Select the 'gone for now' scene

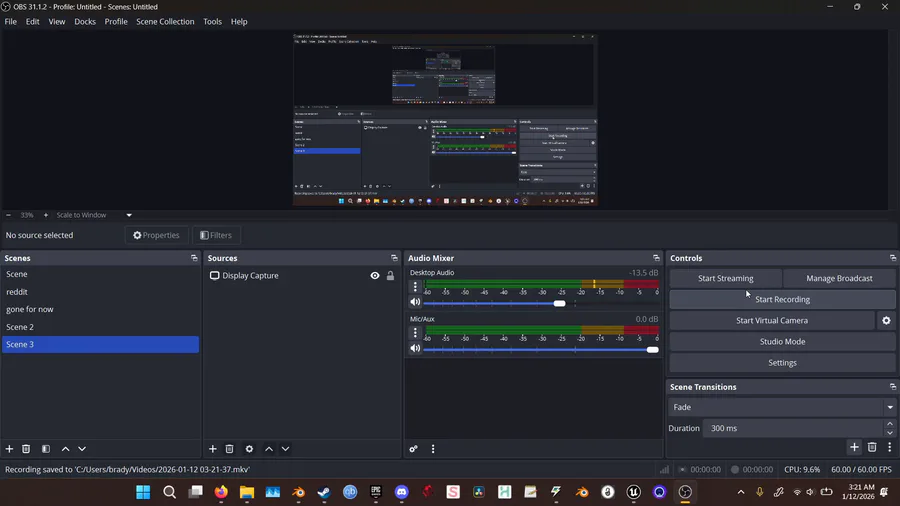coord(100,309)
